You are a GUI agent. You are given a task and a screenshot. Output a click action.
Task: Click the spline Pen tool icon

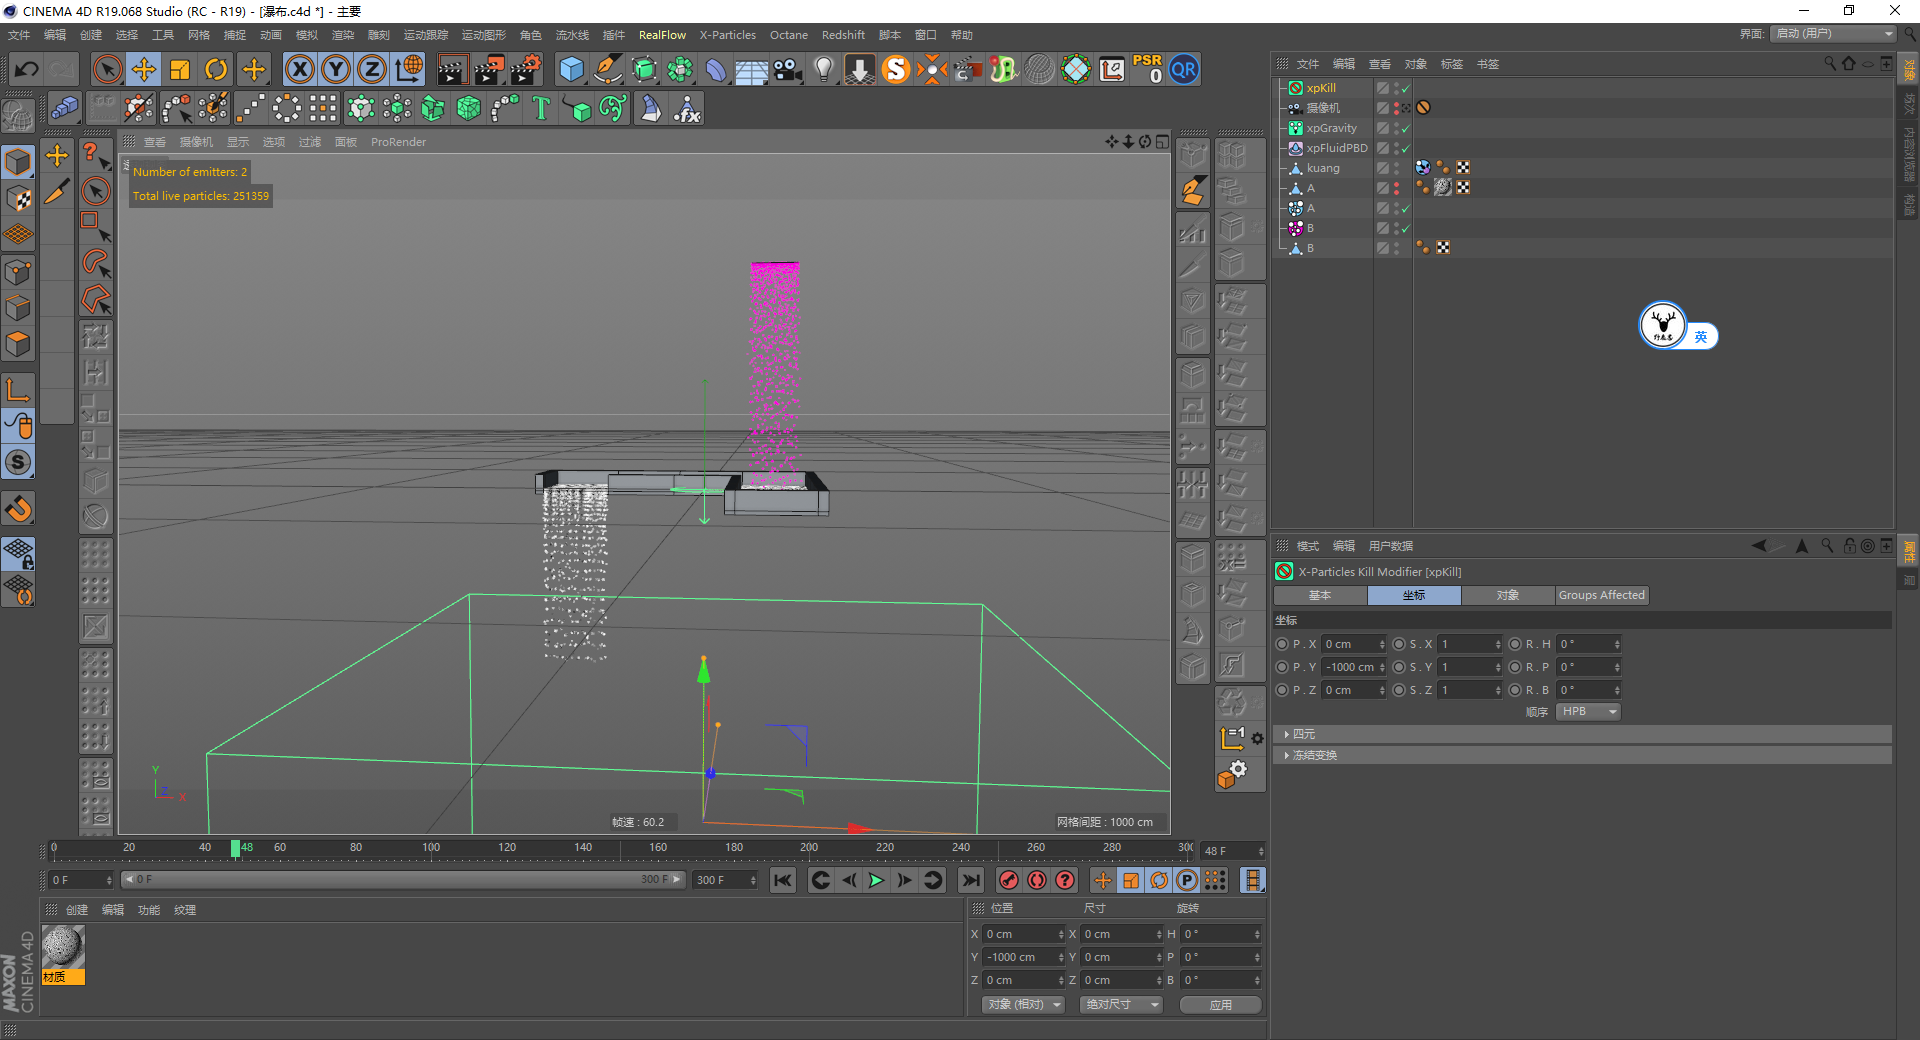coord(607,69)
